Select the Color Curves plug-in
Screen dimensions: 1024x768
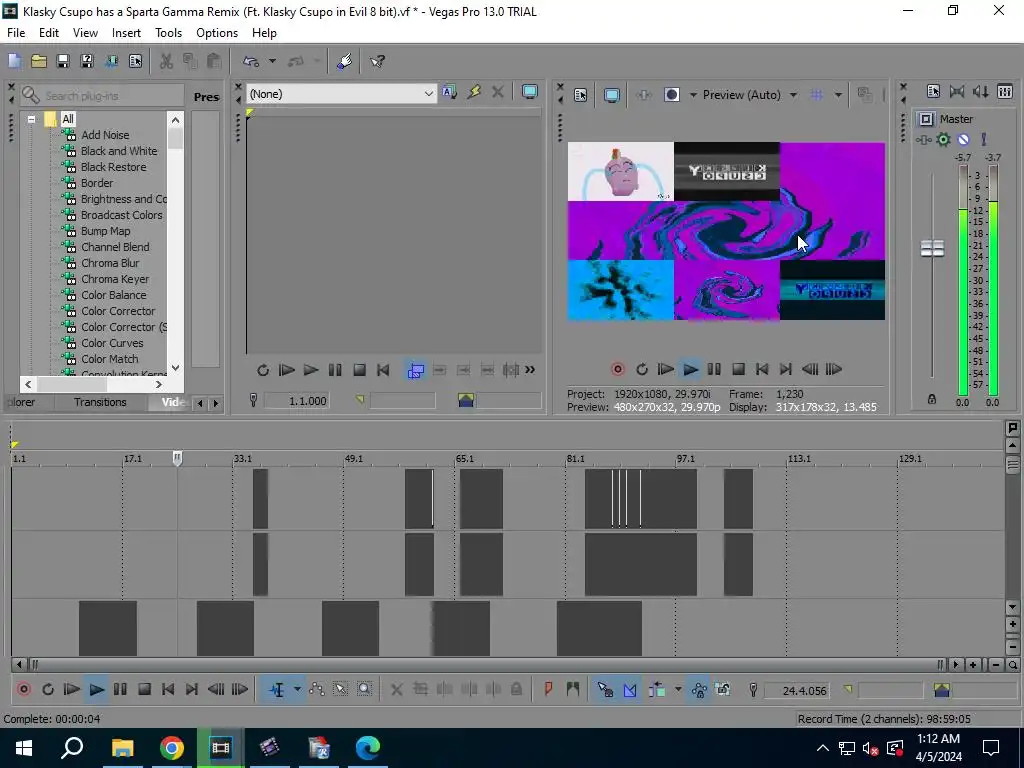point(112,343)
